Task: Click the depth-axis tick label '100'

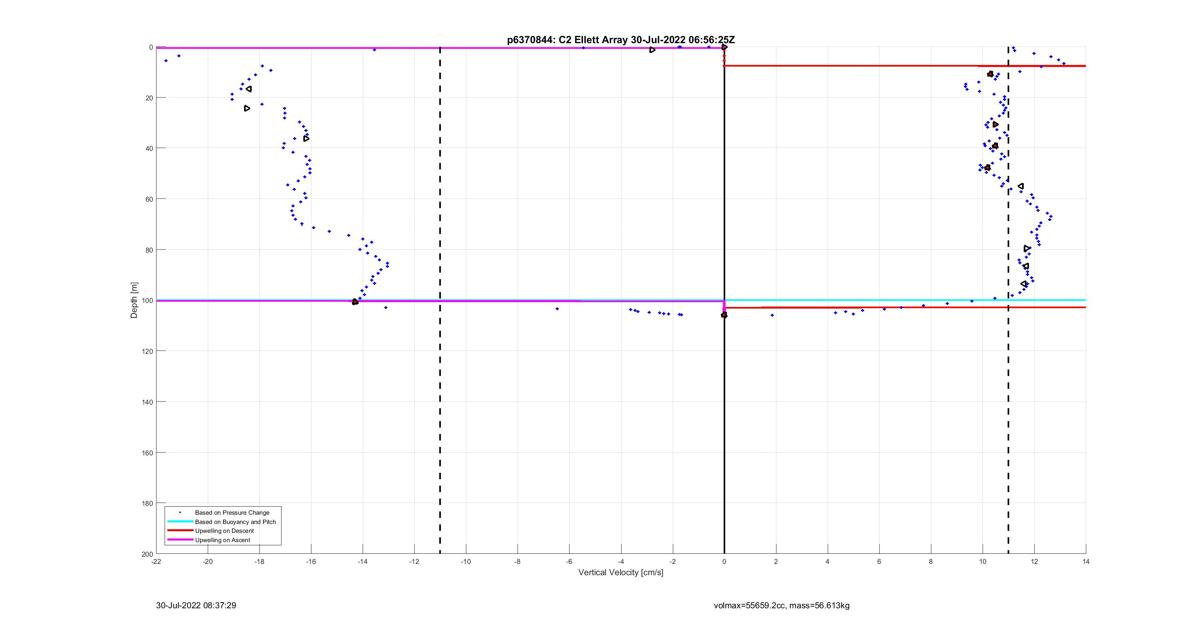Action: (x=146, y=300)
